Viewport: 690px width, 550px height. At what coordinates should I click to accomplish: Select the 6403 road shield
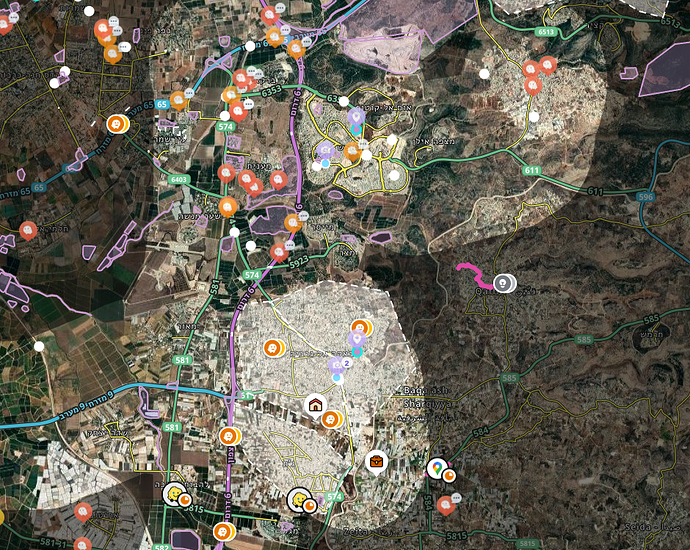179,179
